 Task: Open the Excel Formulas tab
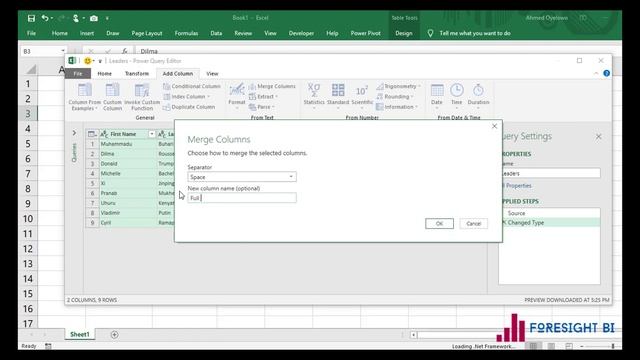(186, 33)
